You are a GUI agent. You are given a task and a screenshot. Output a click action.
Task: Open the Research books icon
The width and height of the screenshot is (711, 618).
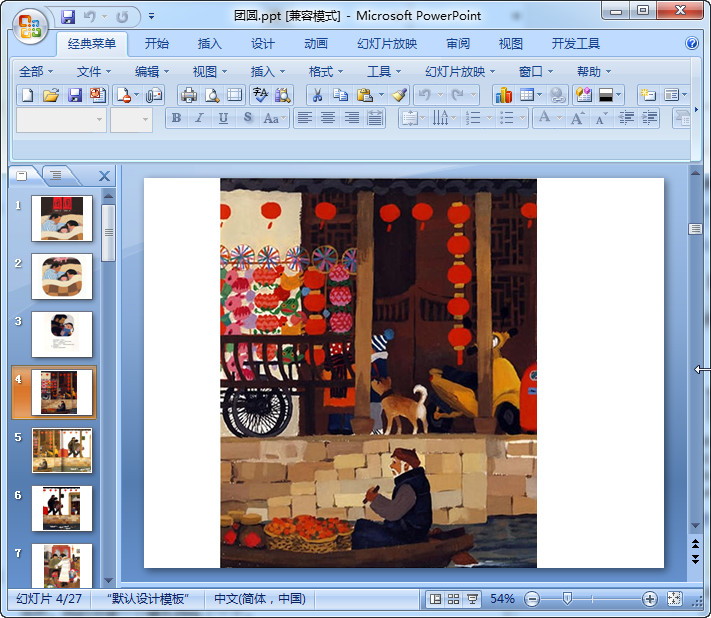coord(283,95)
